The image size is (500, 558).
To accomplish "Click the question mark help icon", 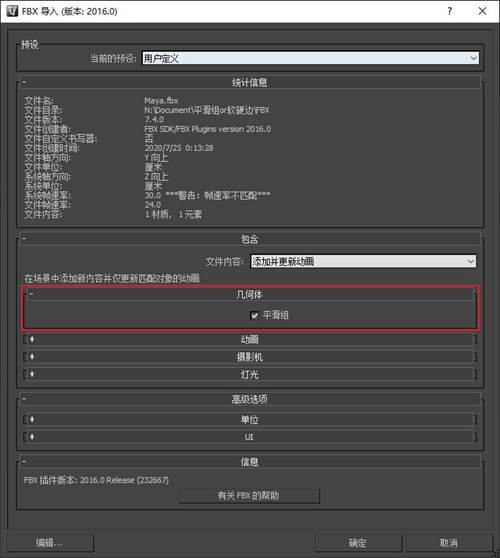I will click(x=450, y=11).
